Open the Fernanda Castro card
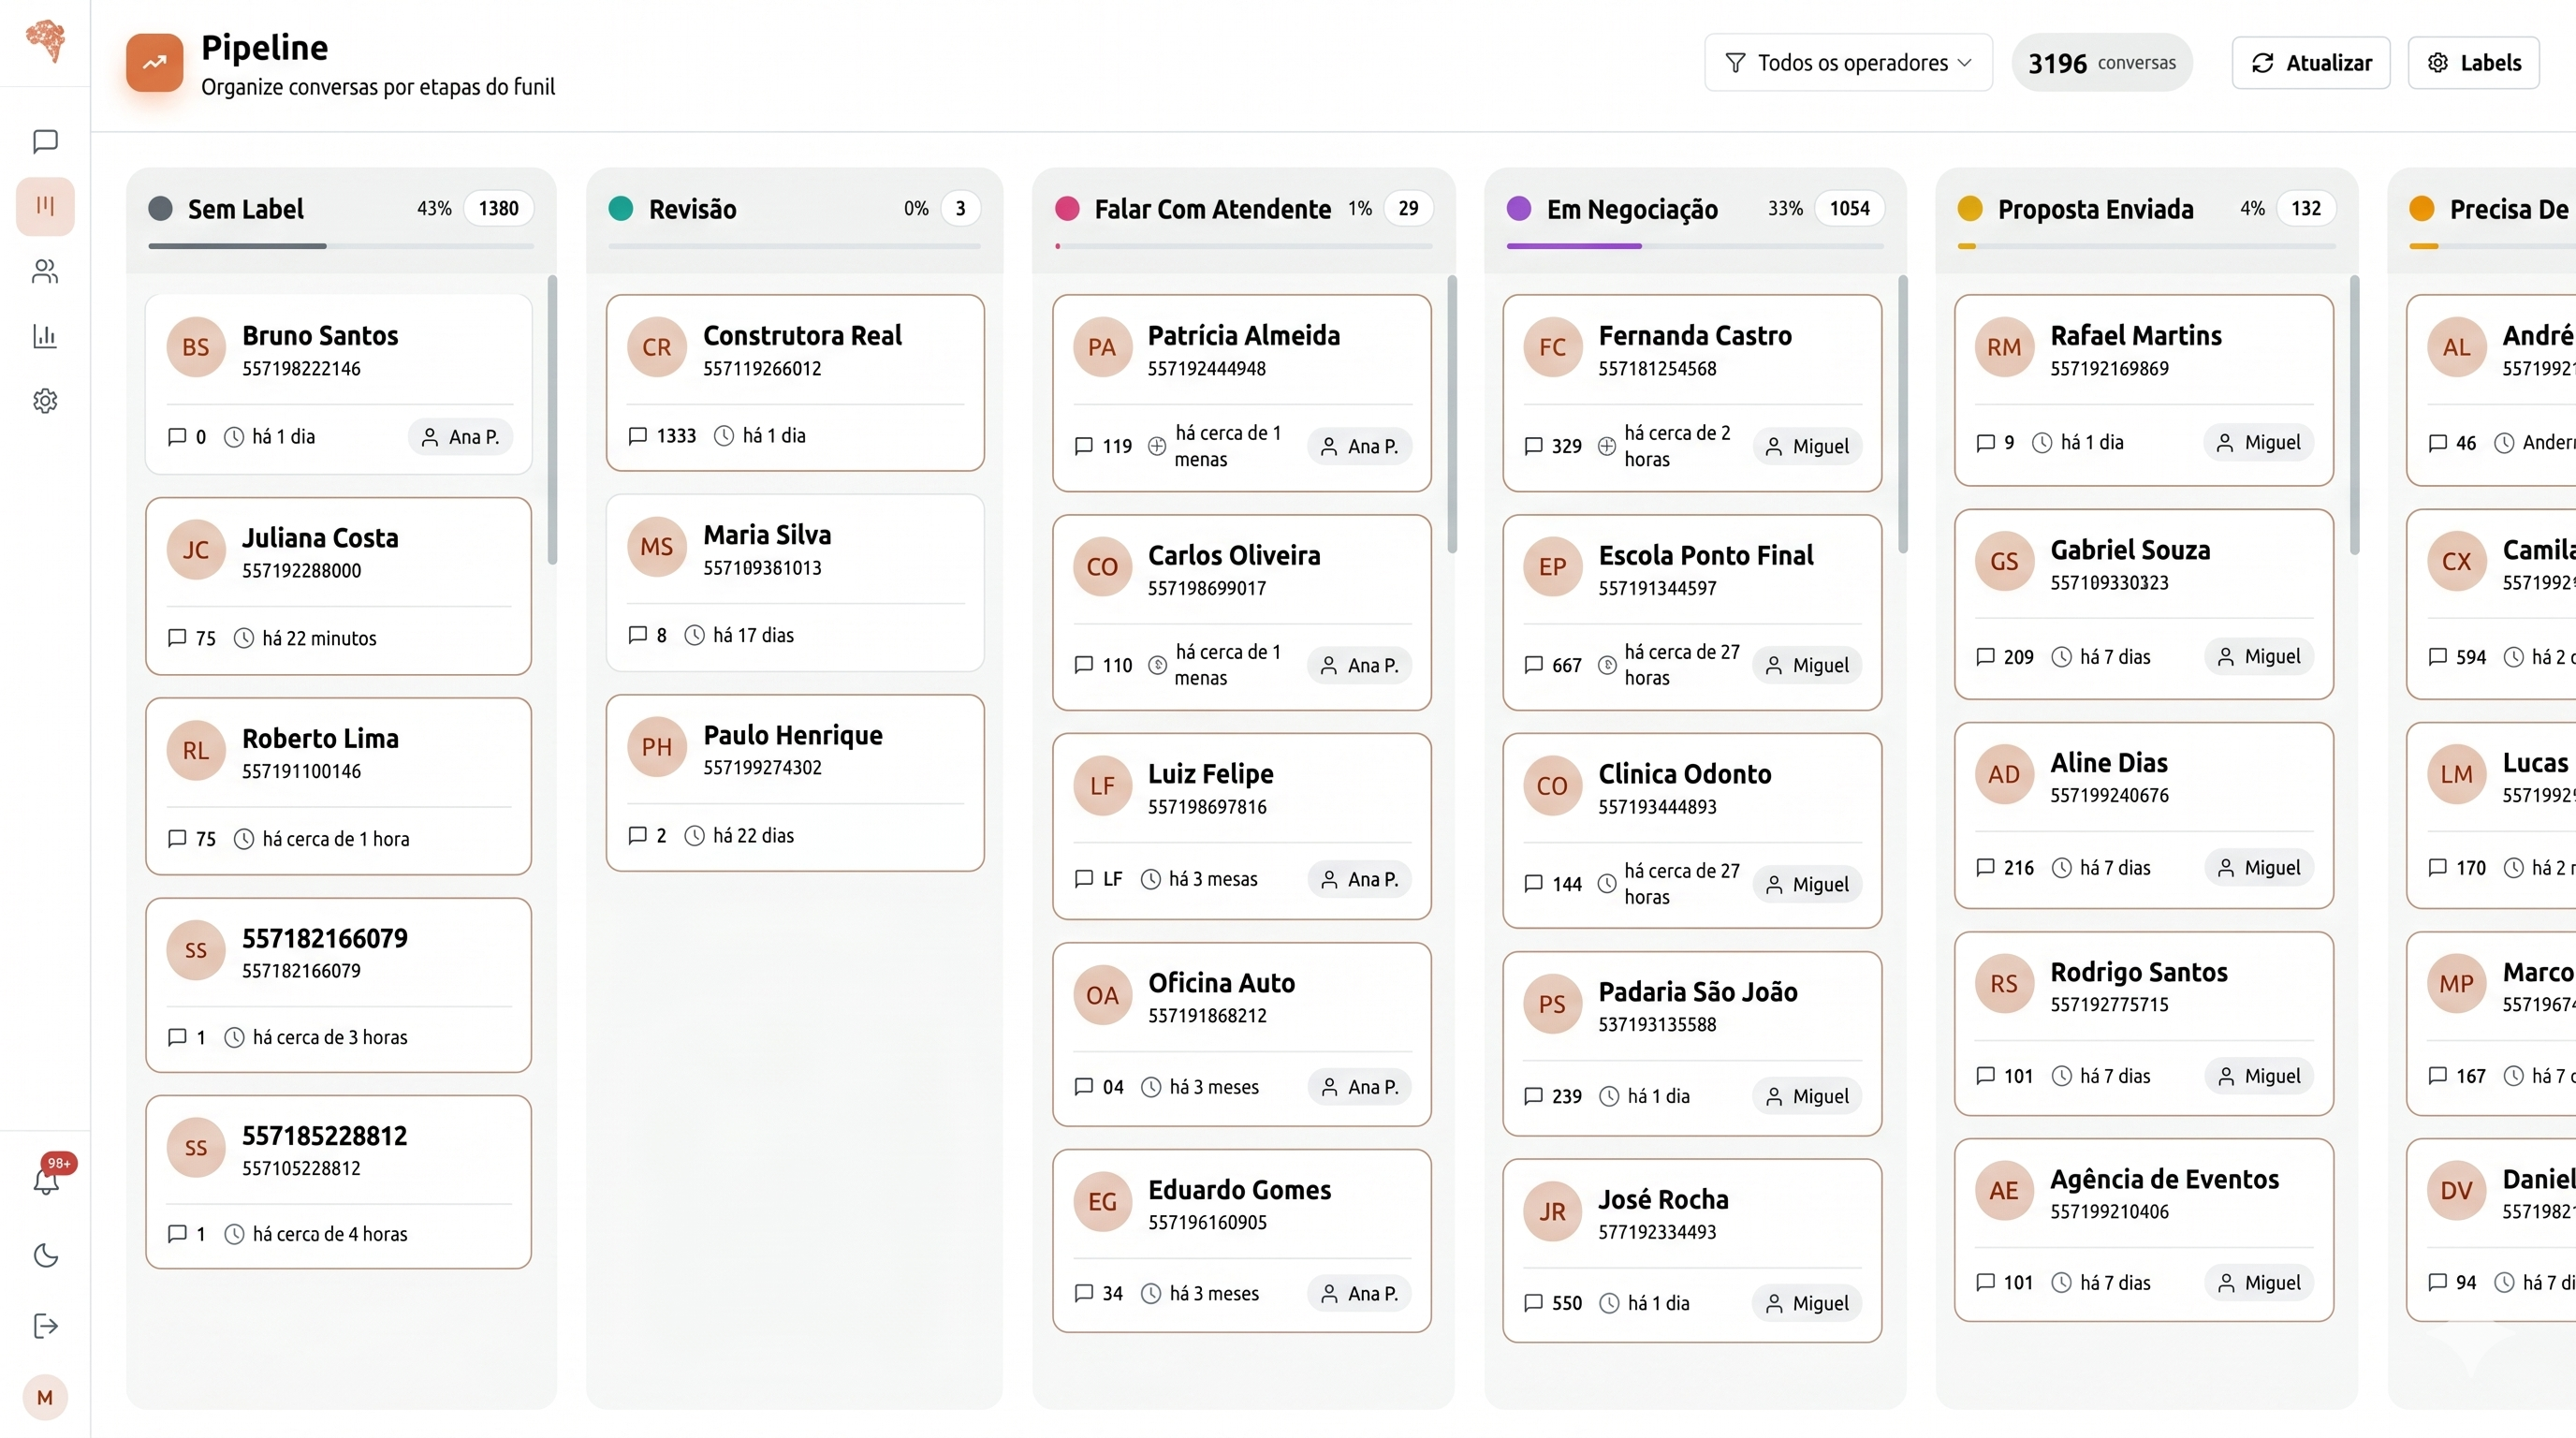Viewport: 2576px width, 1438px height. tap(1692, 393)
